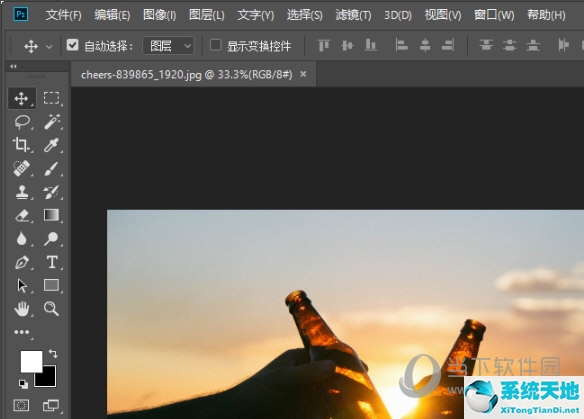This screenshot has height=419, width=584.
Task: Select the Pen tool
Action: pos(22,262)
